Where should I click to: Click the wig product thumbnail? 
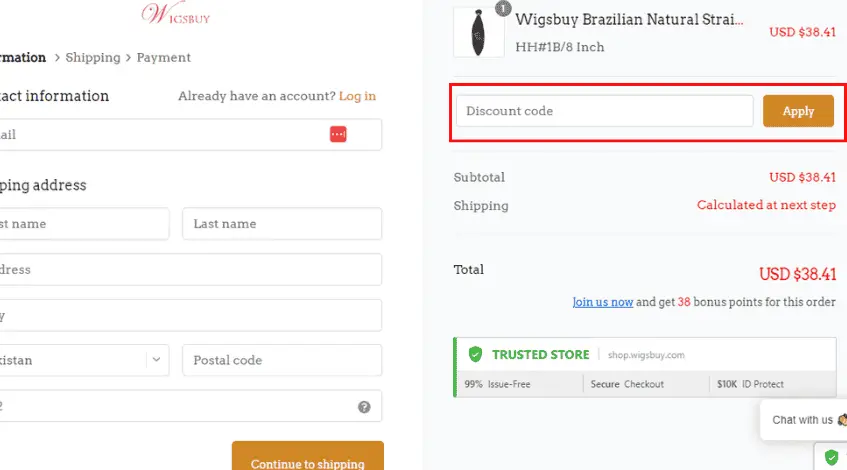coord(479,33)
